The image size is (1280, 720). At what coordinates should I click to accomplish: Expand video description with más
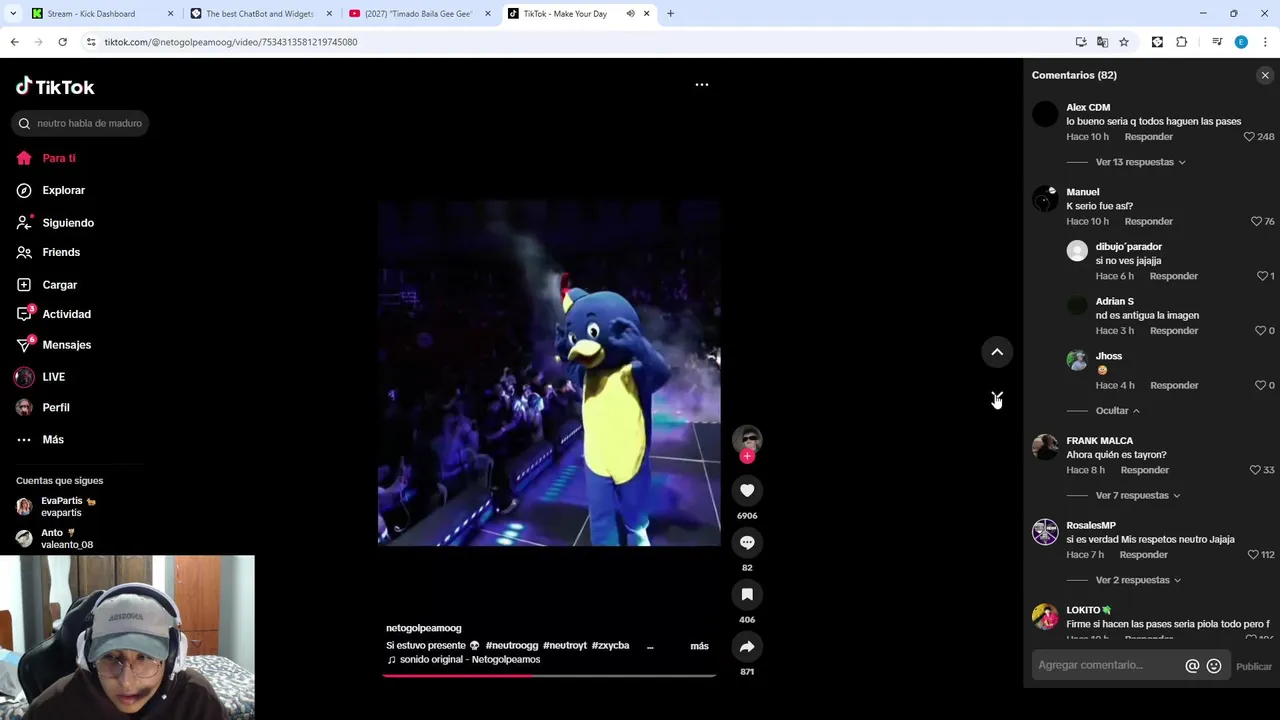click(700, 646)
